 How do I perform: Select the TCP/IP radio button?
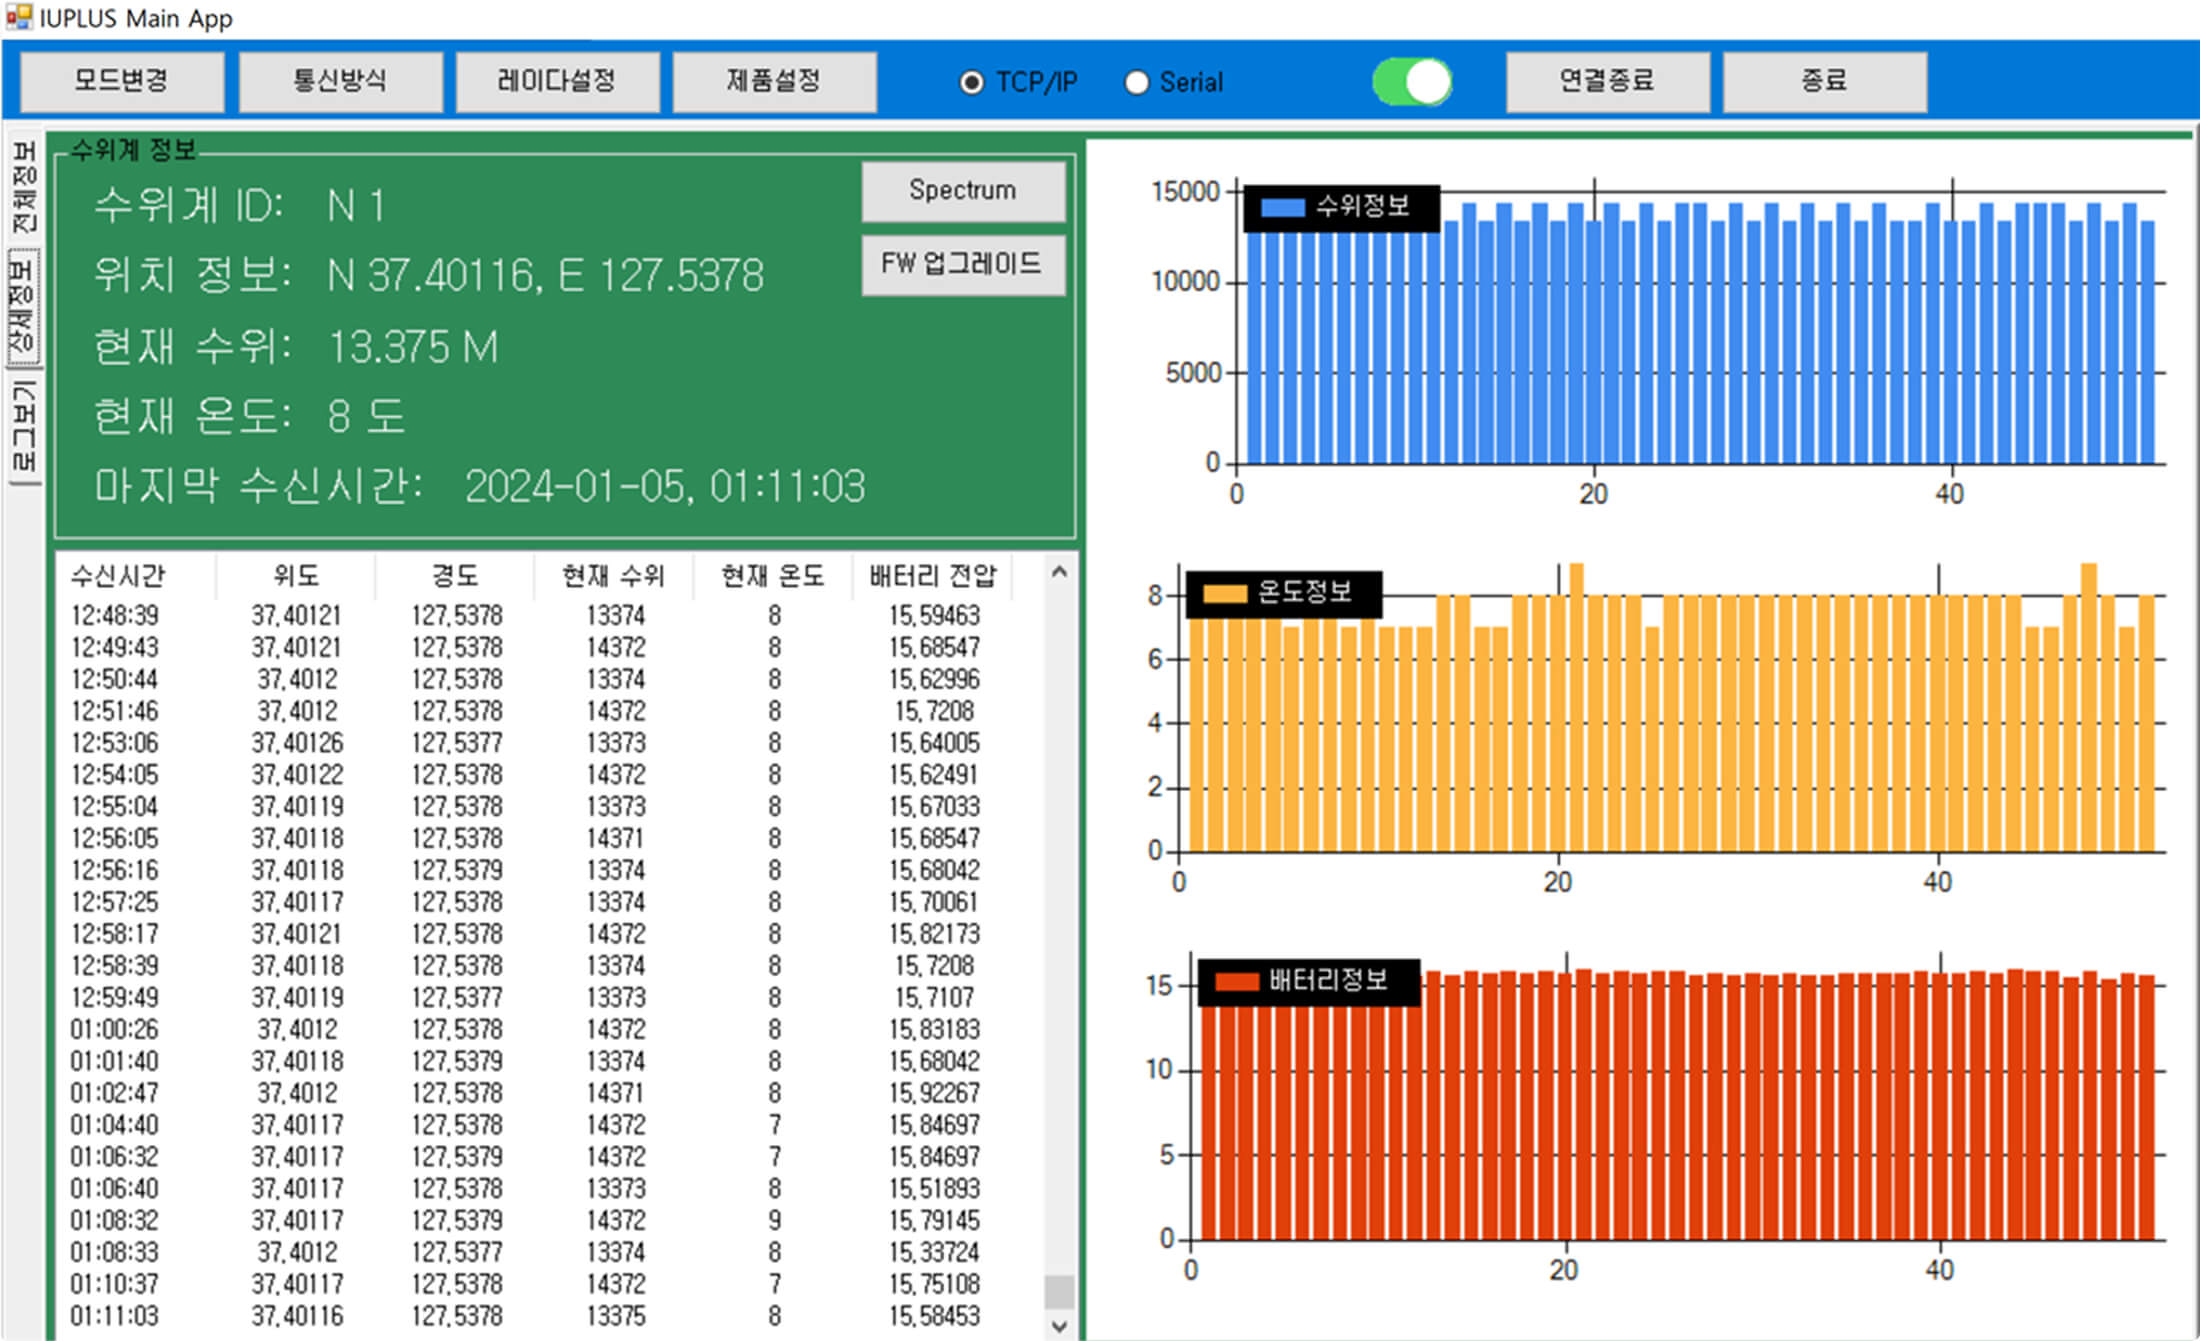pos(970,82)
